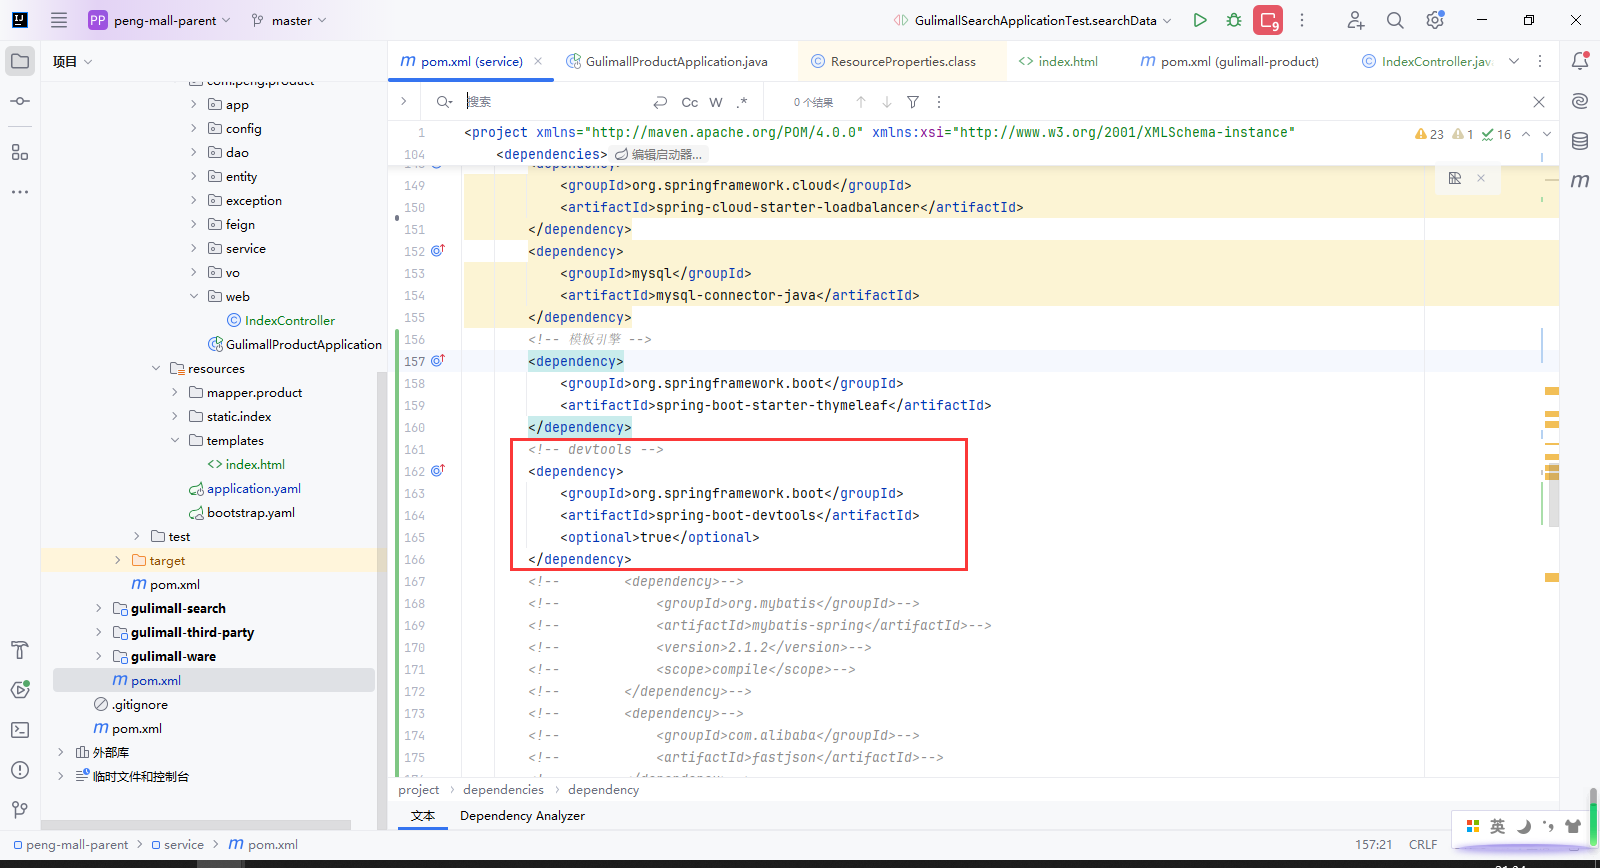Viewport: 1600px width, 868px height.
Task: Collapse the resources folder
Action: coord(156,368)
